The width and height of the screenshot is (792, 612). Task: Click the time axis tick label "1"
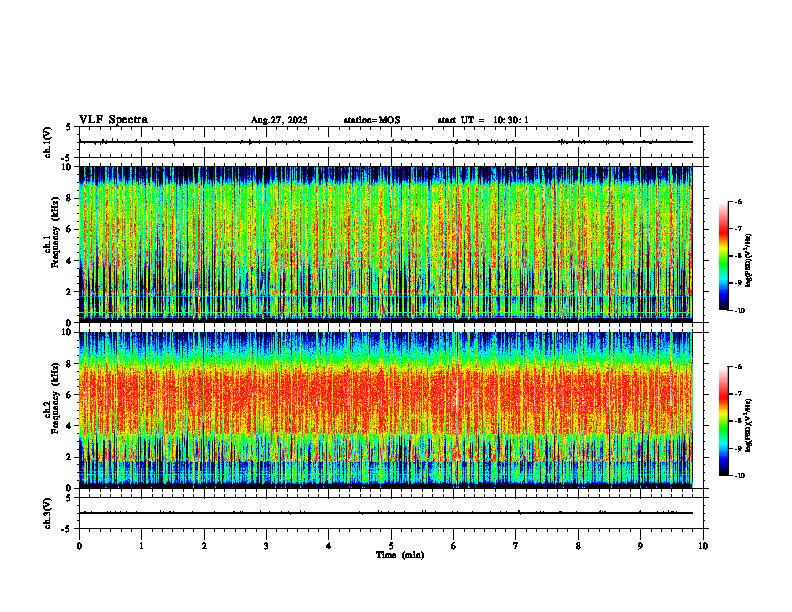[141, 546]
